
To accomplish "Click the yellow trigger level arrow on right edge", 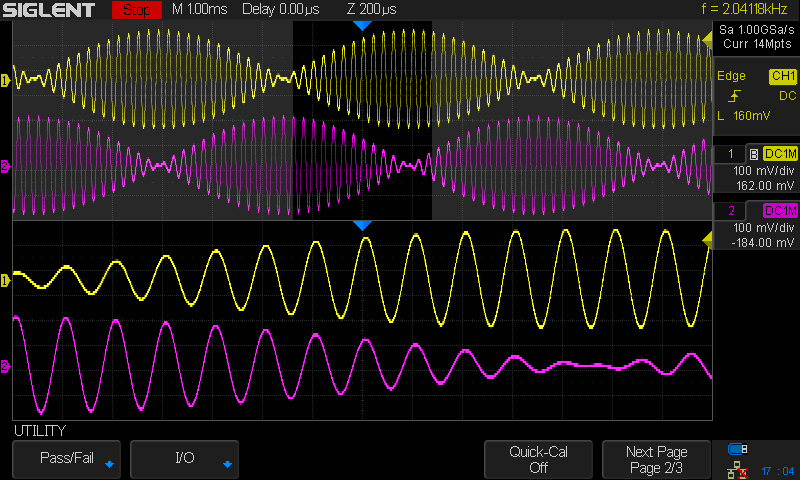I will 706,237.
